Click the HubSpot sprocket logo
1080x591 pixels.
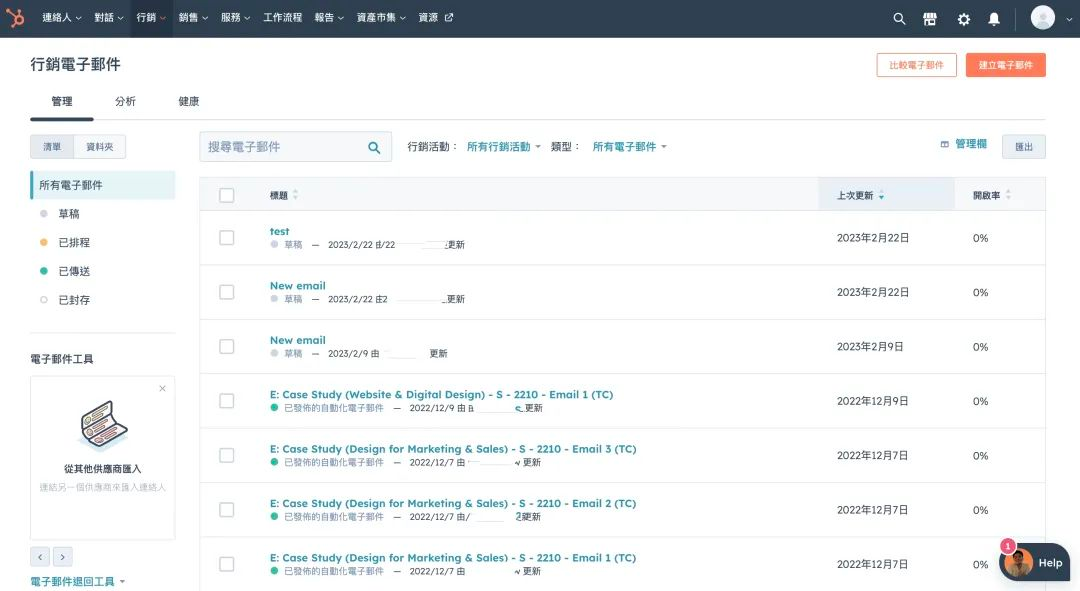(17, 18)
